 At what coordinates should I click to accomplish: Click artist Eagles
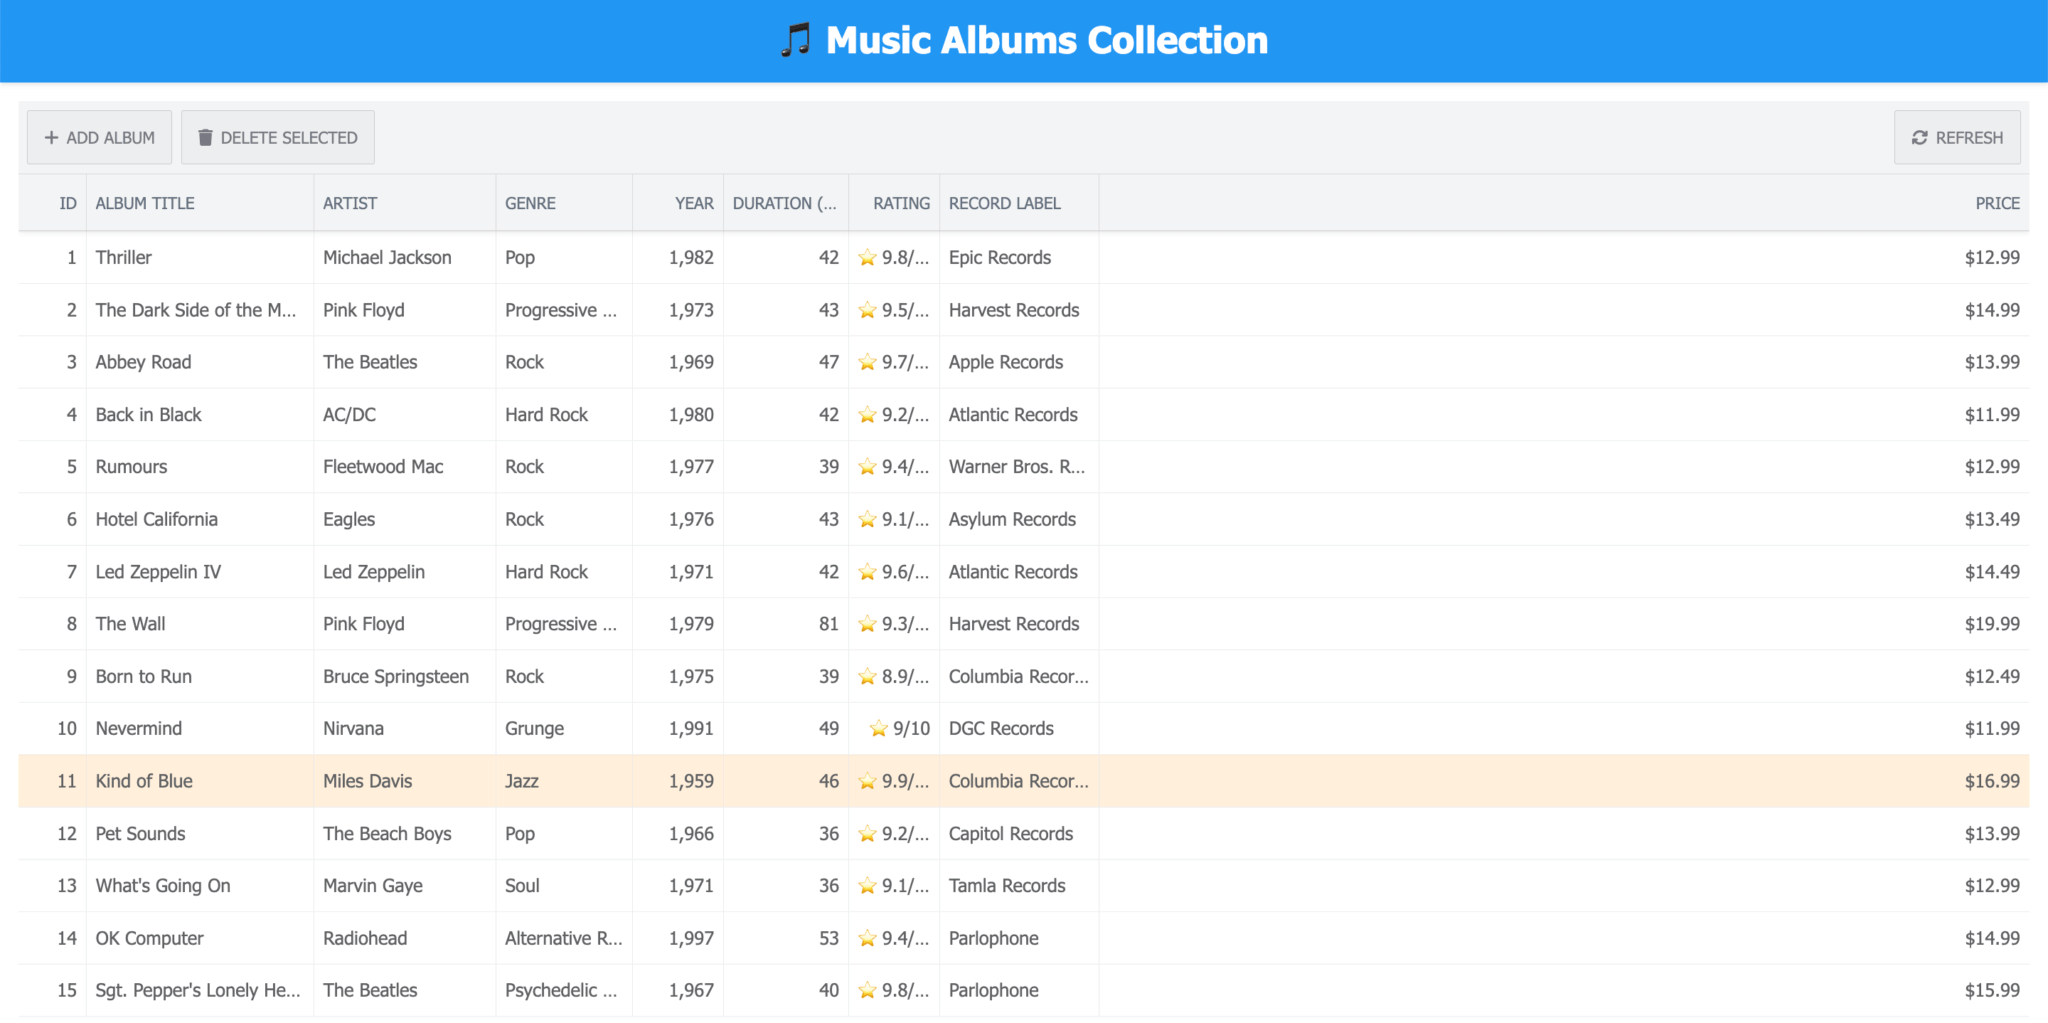pos(405,519)
